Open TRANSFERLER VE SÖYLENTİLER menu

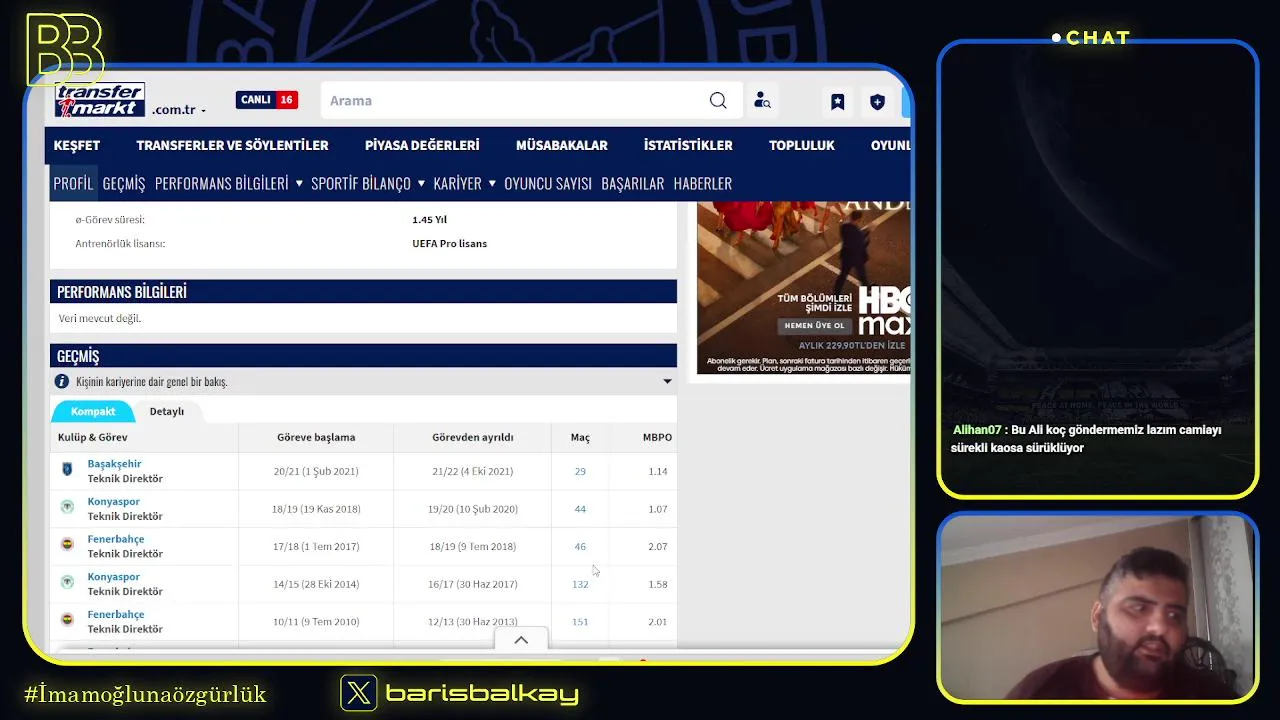(x=232, y=145)
